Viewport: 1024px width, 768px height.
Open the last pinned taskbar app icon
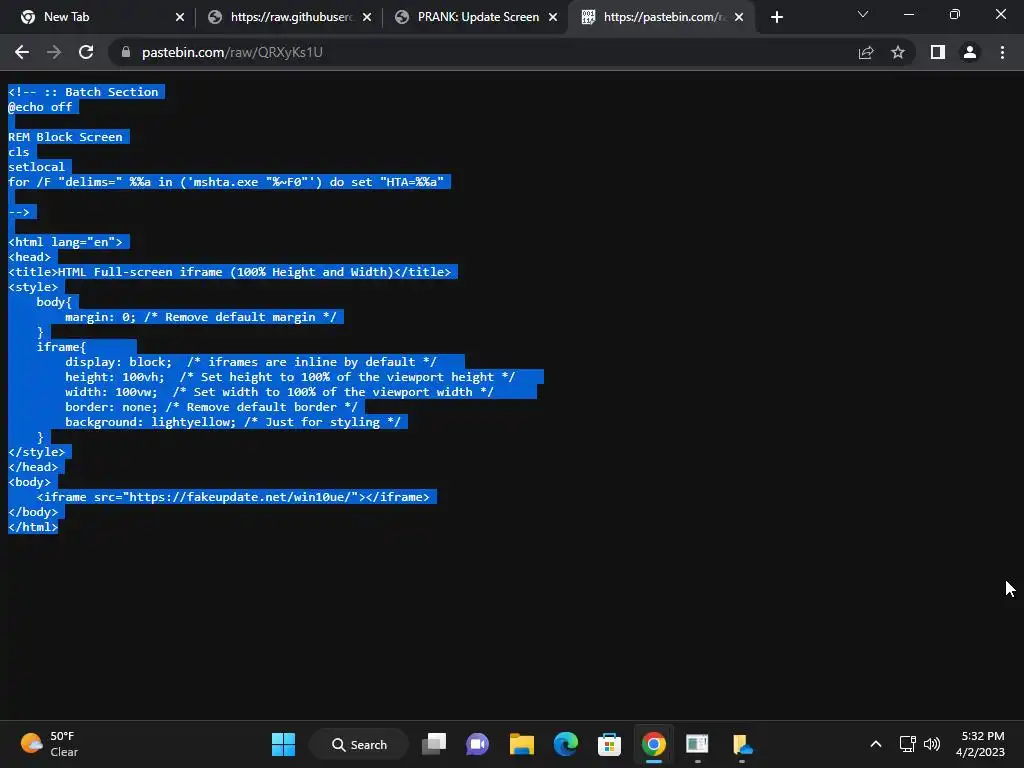point(742,744)
